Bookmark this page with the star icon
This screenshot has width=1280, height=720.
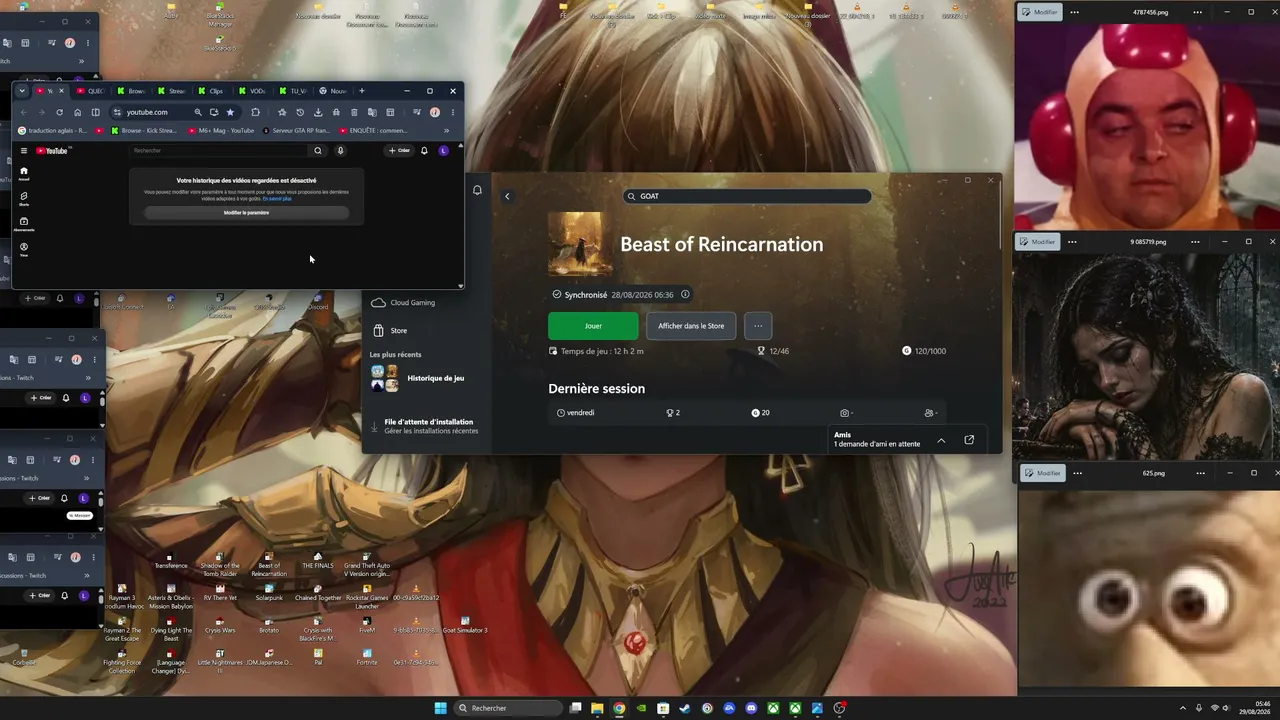tap(230, 112)
